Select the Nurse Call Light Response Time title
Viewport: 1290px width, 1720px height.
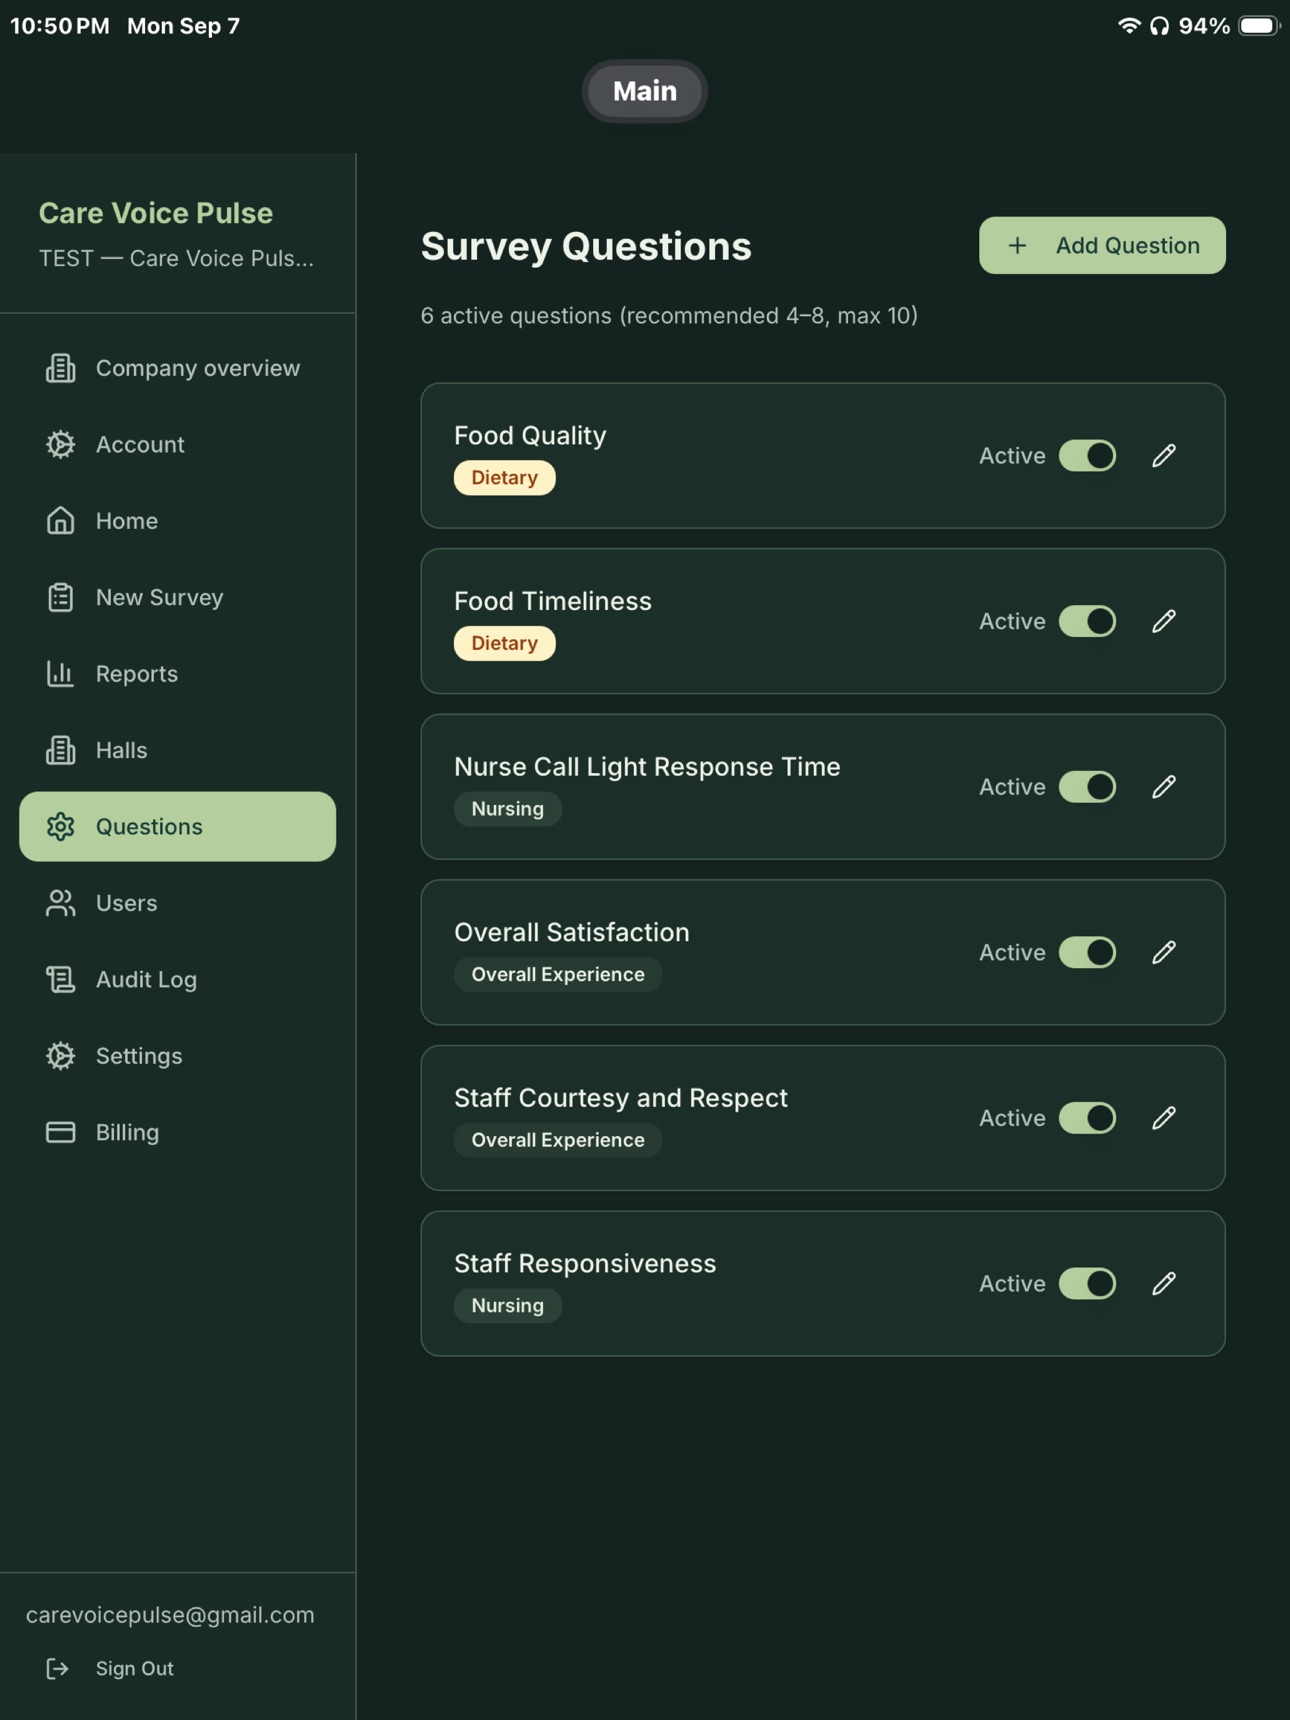tap(647, 767)
